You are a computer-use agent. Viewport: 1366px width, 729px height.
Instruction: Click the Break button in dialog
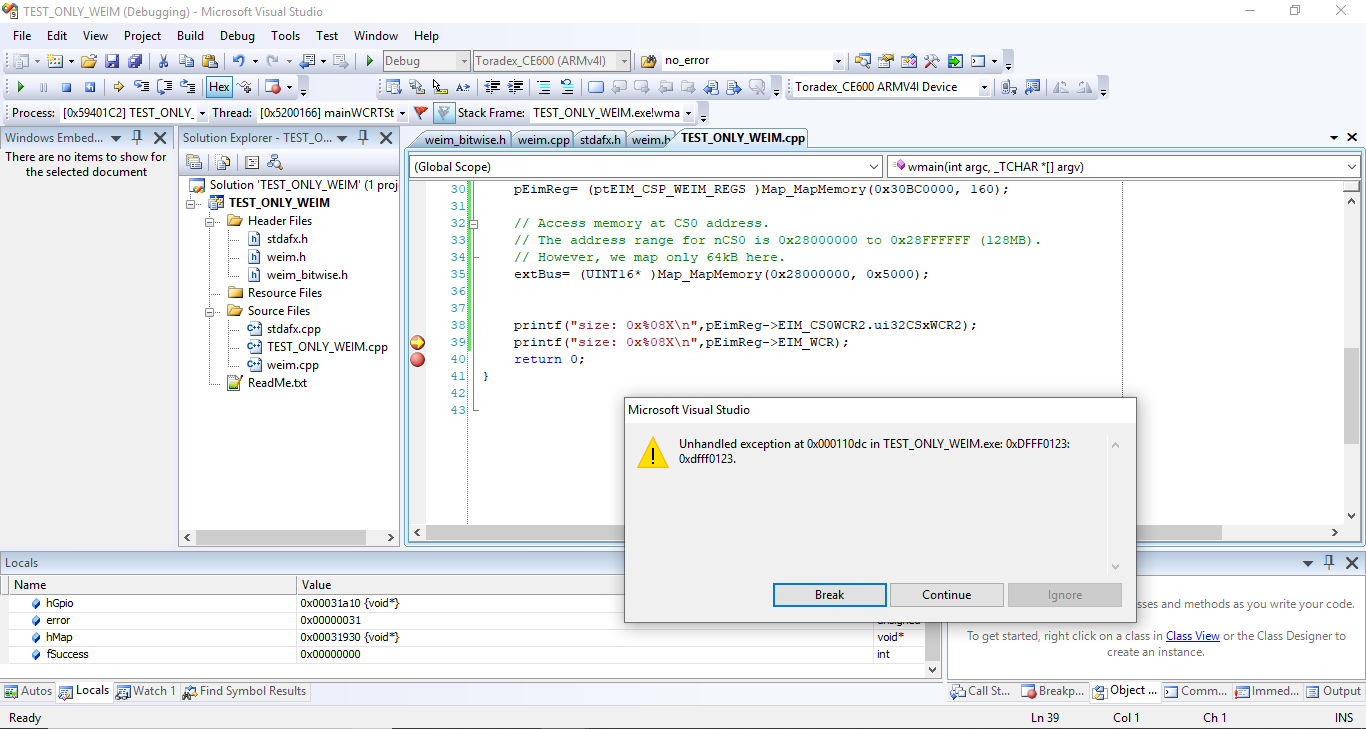(829, 595)
